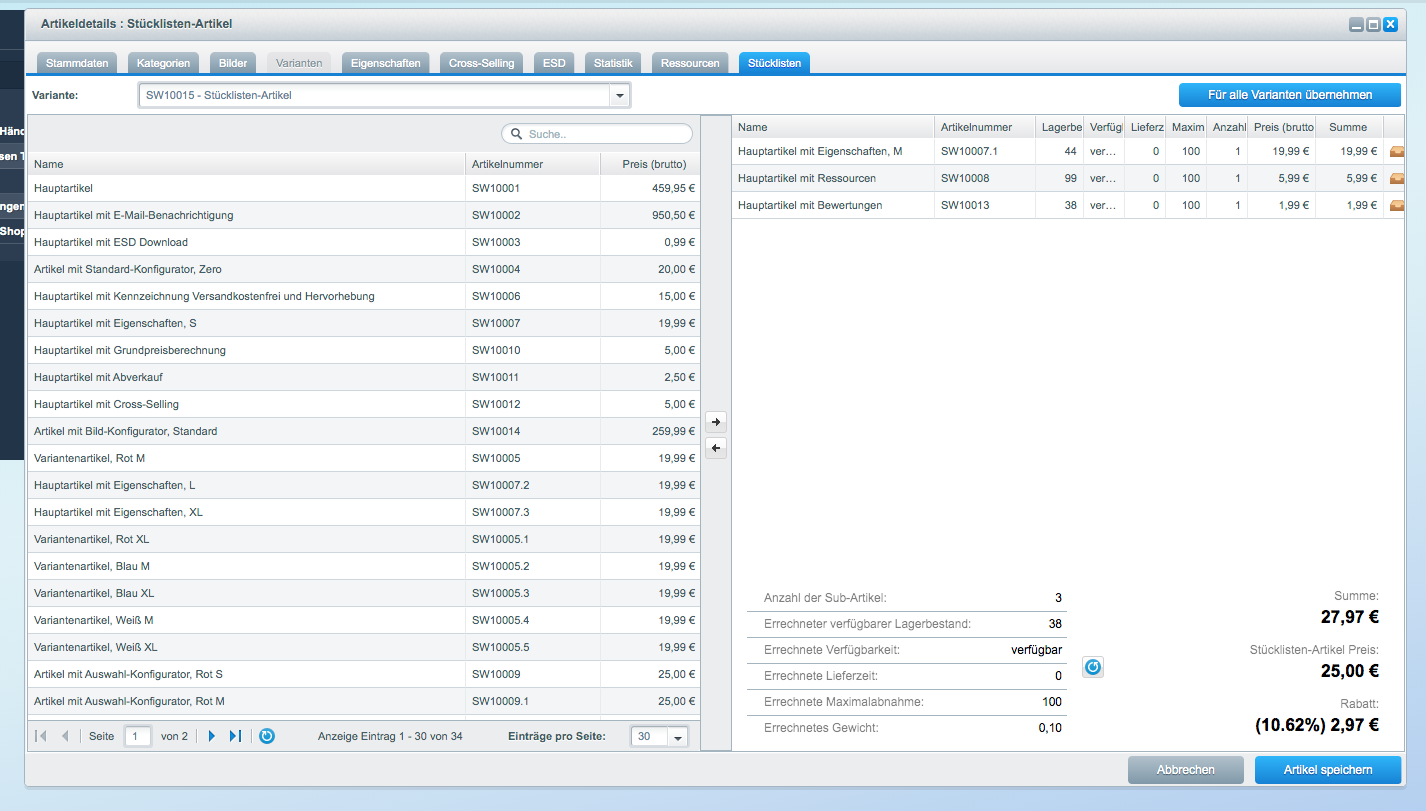Image resolution: width=1426 pixels, height=811 pixels.
Task: Click Anzahl cell of Hauptartikel mit Eigenschaften, M
Action: pos(1227,151)
